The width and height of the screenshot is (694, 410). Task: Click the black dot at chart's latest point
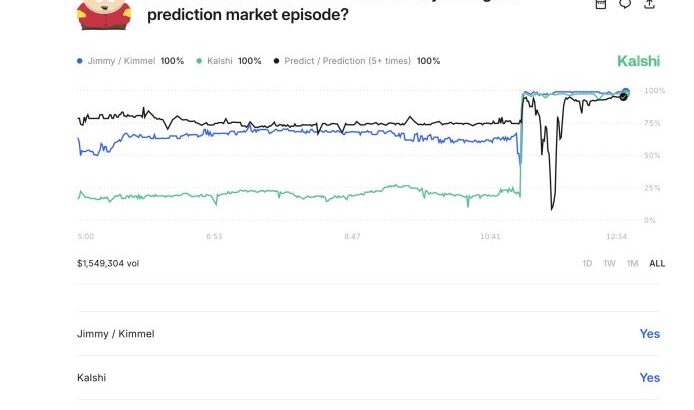click(624, 96)
